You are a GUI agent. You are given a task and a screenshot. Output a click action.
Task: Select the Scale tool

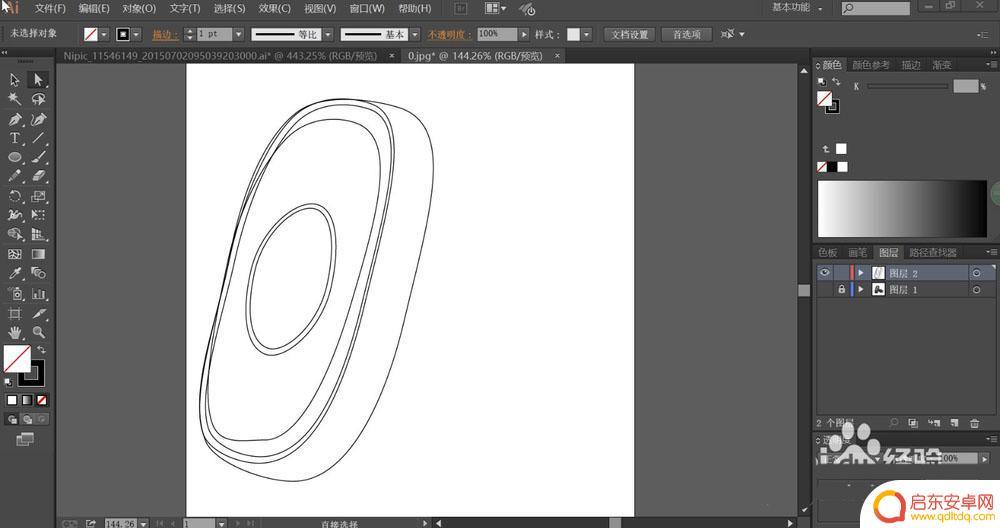coord(38,196)
